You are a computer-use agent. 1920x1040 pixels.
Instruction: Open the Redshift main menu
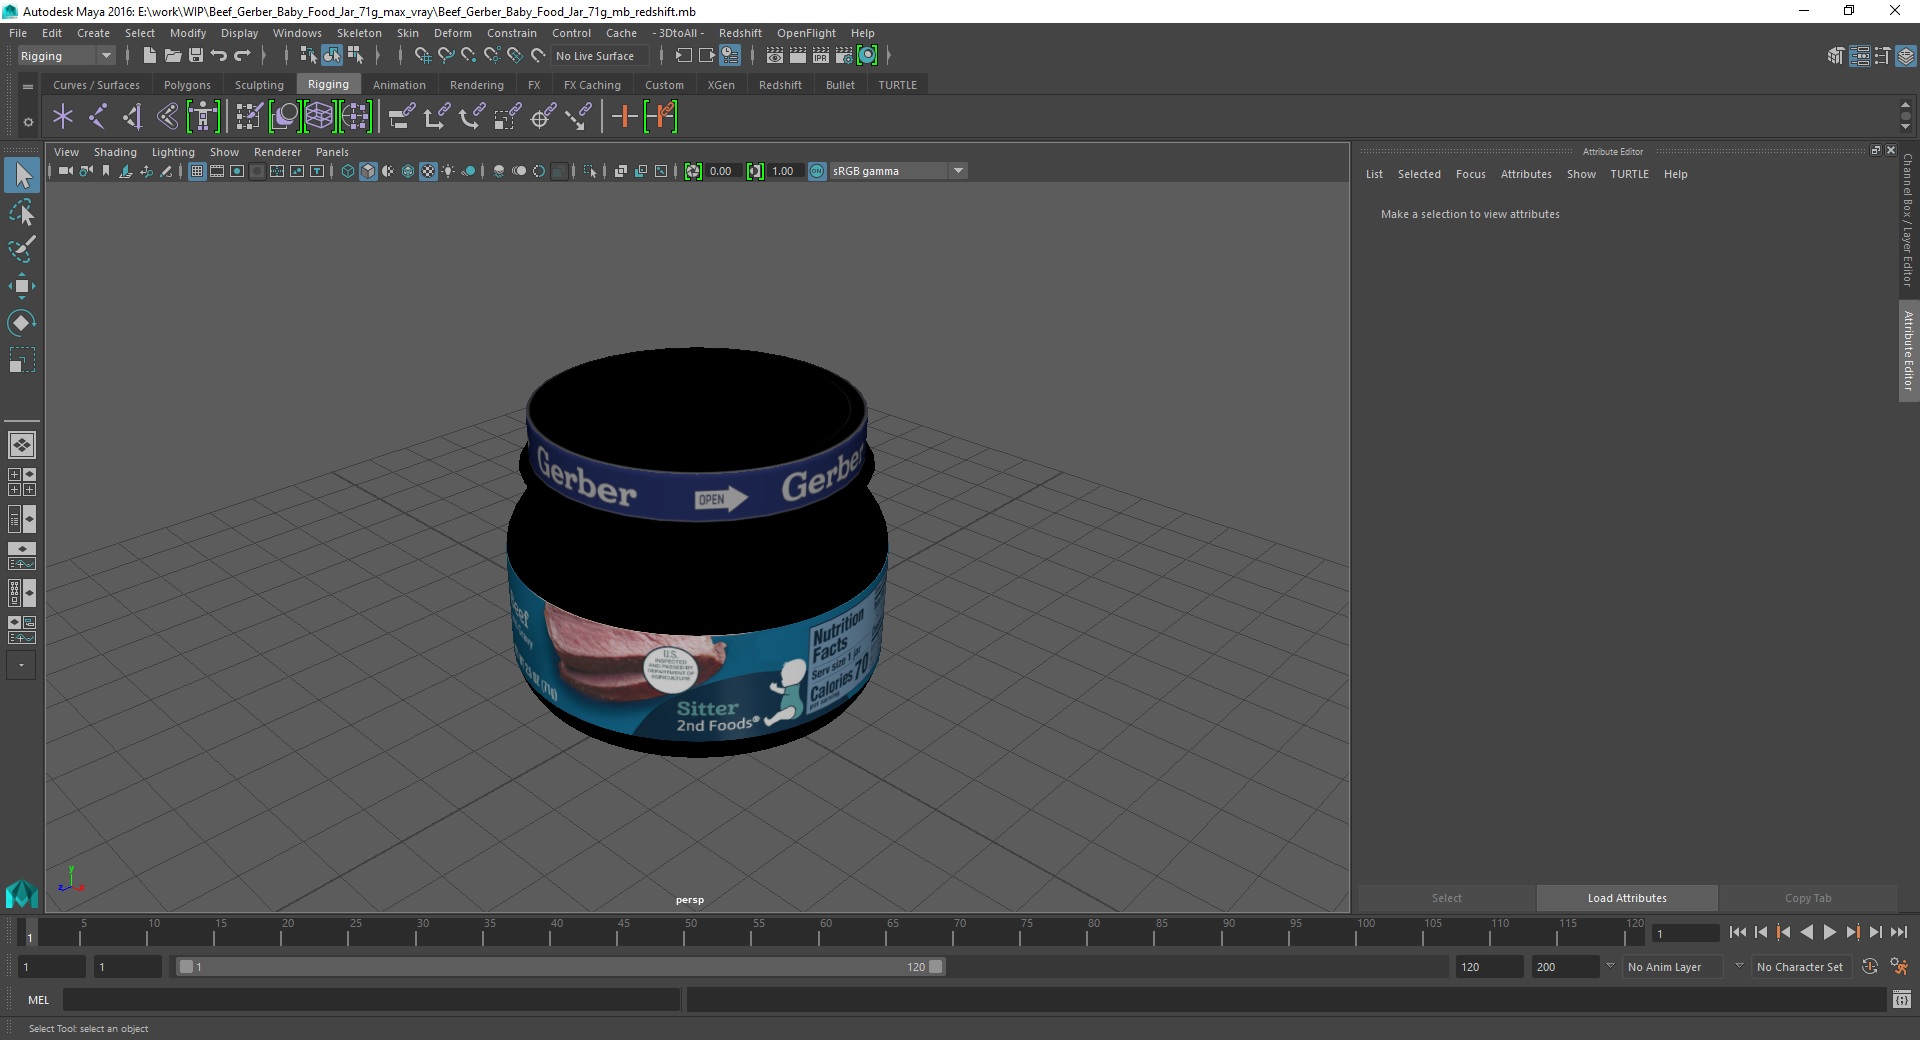coord(740,33)
